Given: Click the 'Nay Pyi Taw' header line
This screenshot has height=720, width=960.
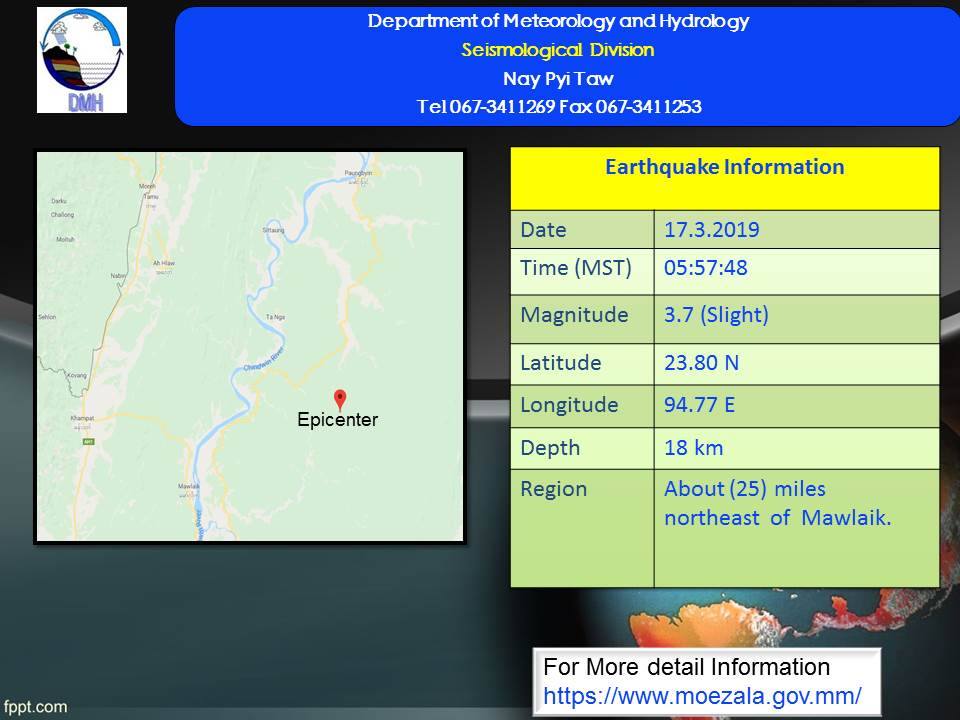Looking at the screenshot, I should (558, 78).
